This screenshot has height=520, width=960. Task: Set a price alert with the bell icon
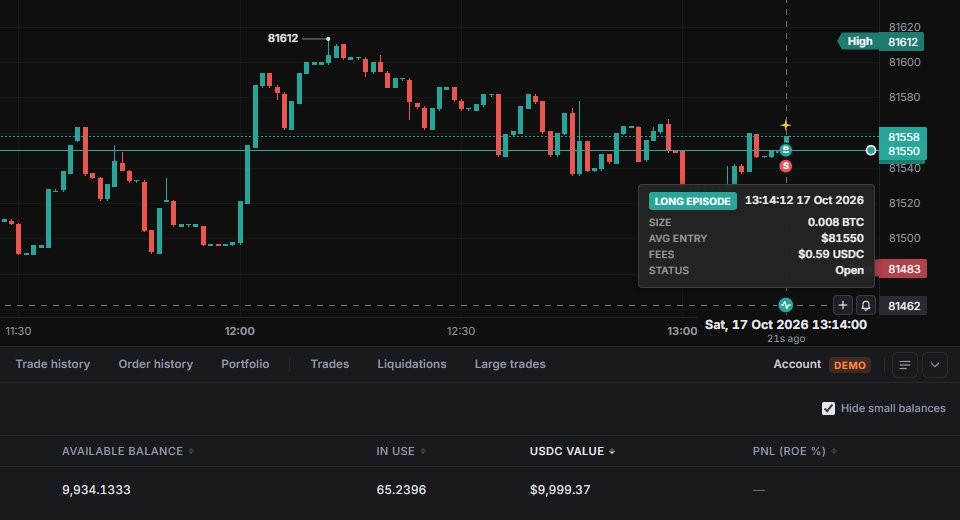click(866, 305)
